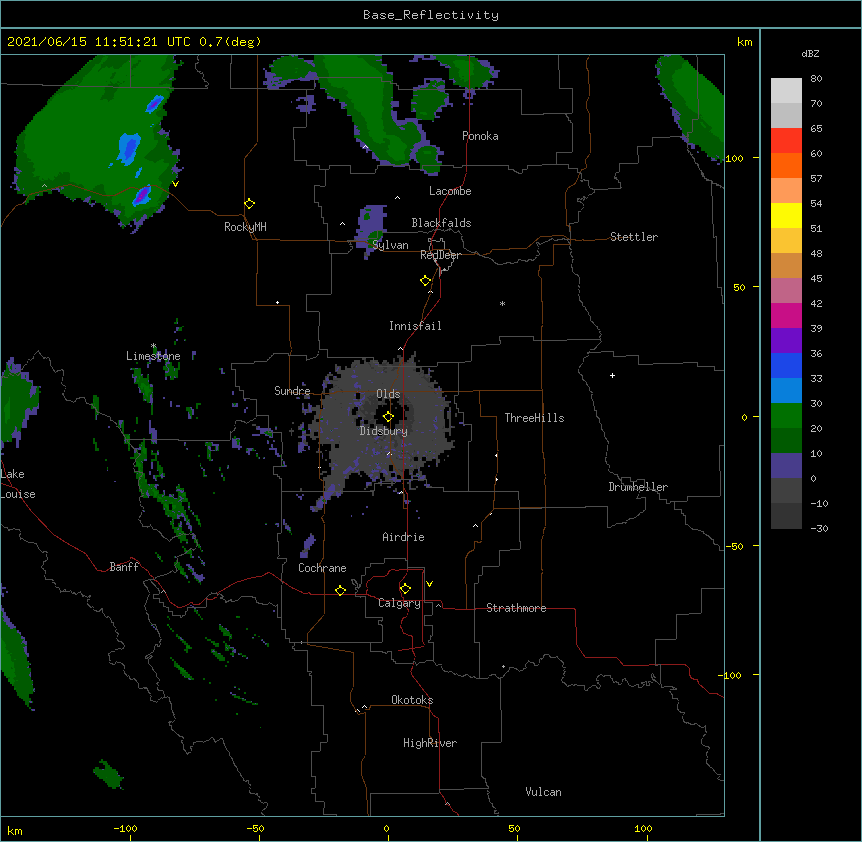Pick the dark grey swatch between -10 and -30 dBZ

pyautogui.click(x=786, y=516)
